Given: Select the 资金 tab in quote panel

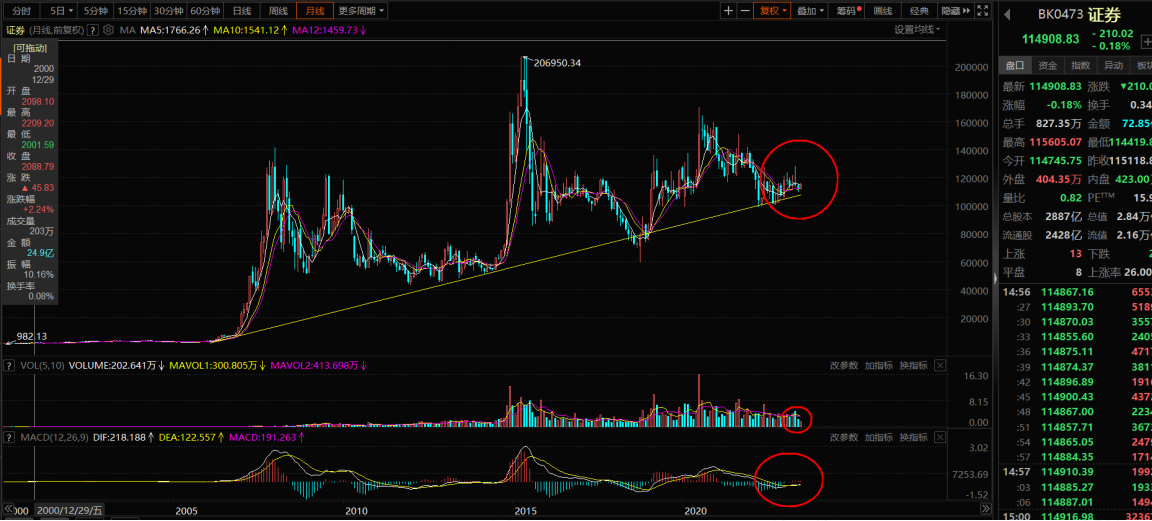Looking at the screenshot, I should [x=1048, y=65].
